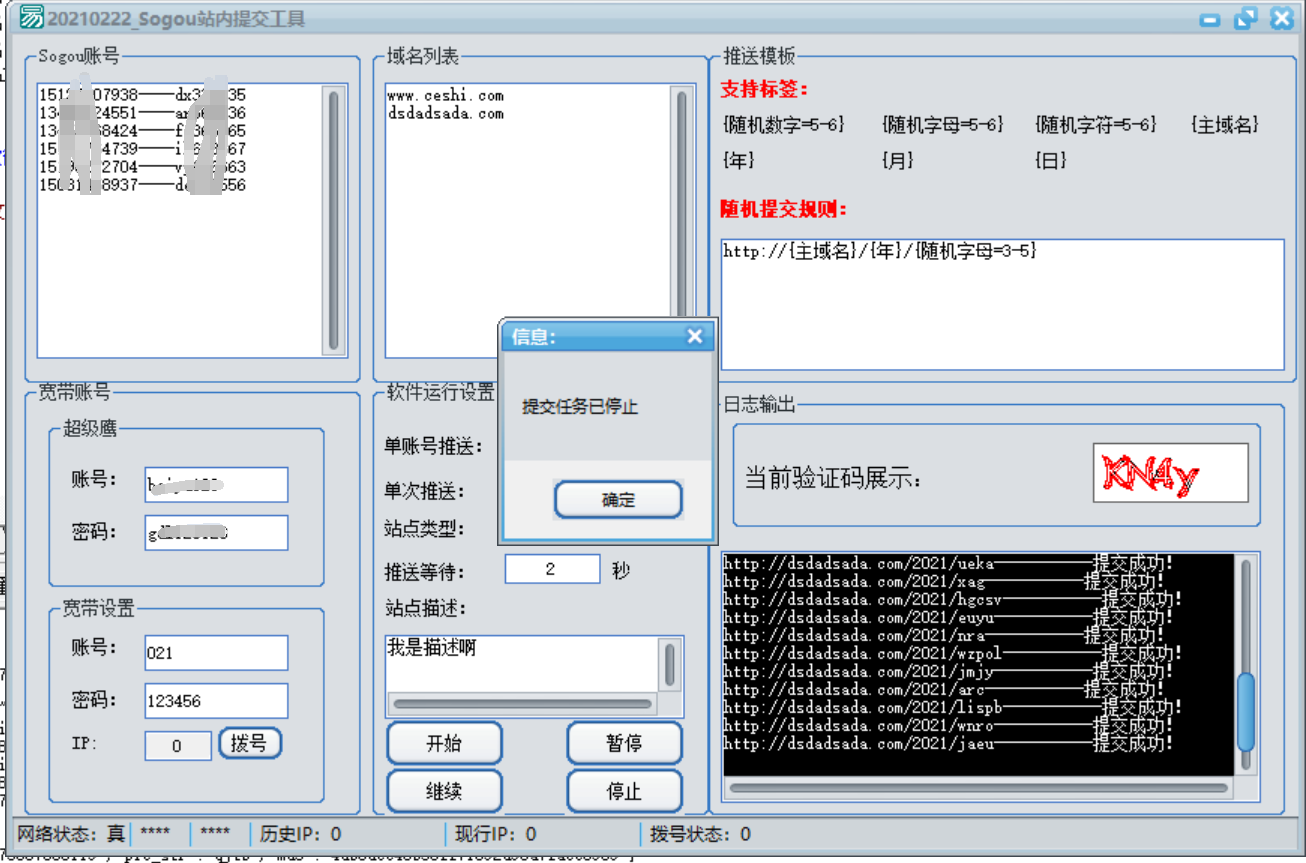Click the 确定 button in the dialog

[x=618, y=500]
